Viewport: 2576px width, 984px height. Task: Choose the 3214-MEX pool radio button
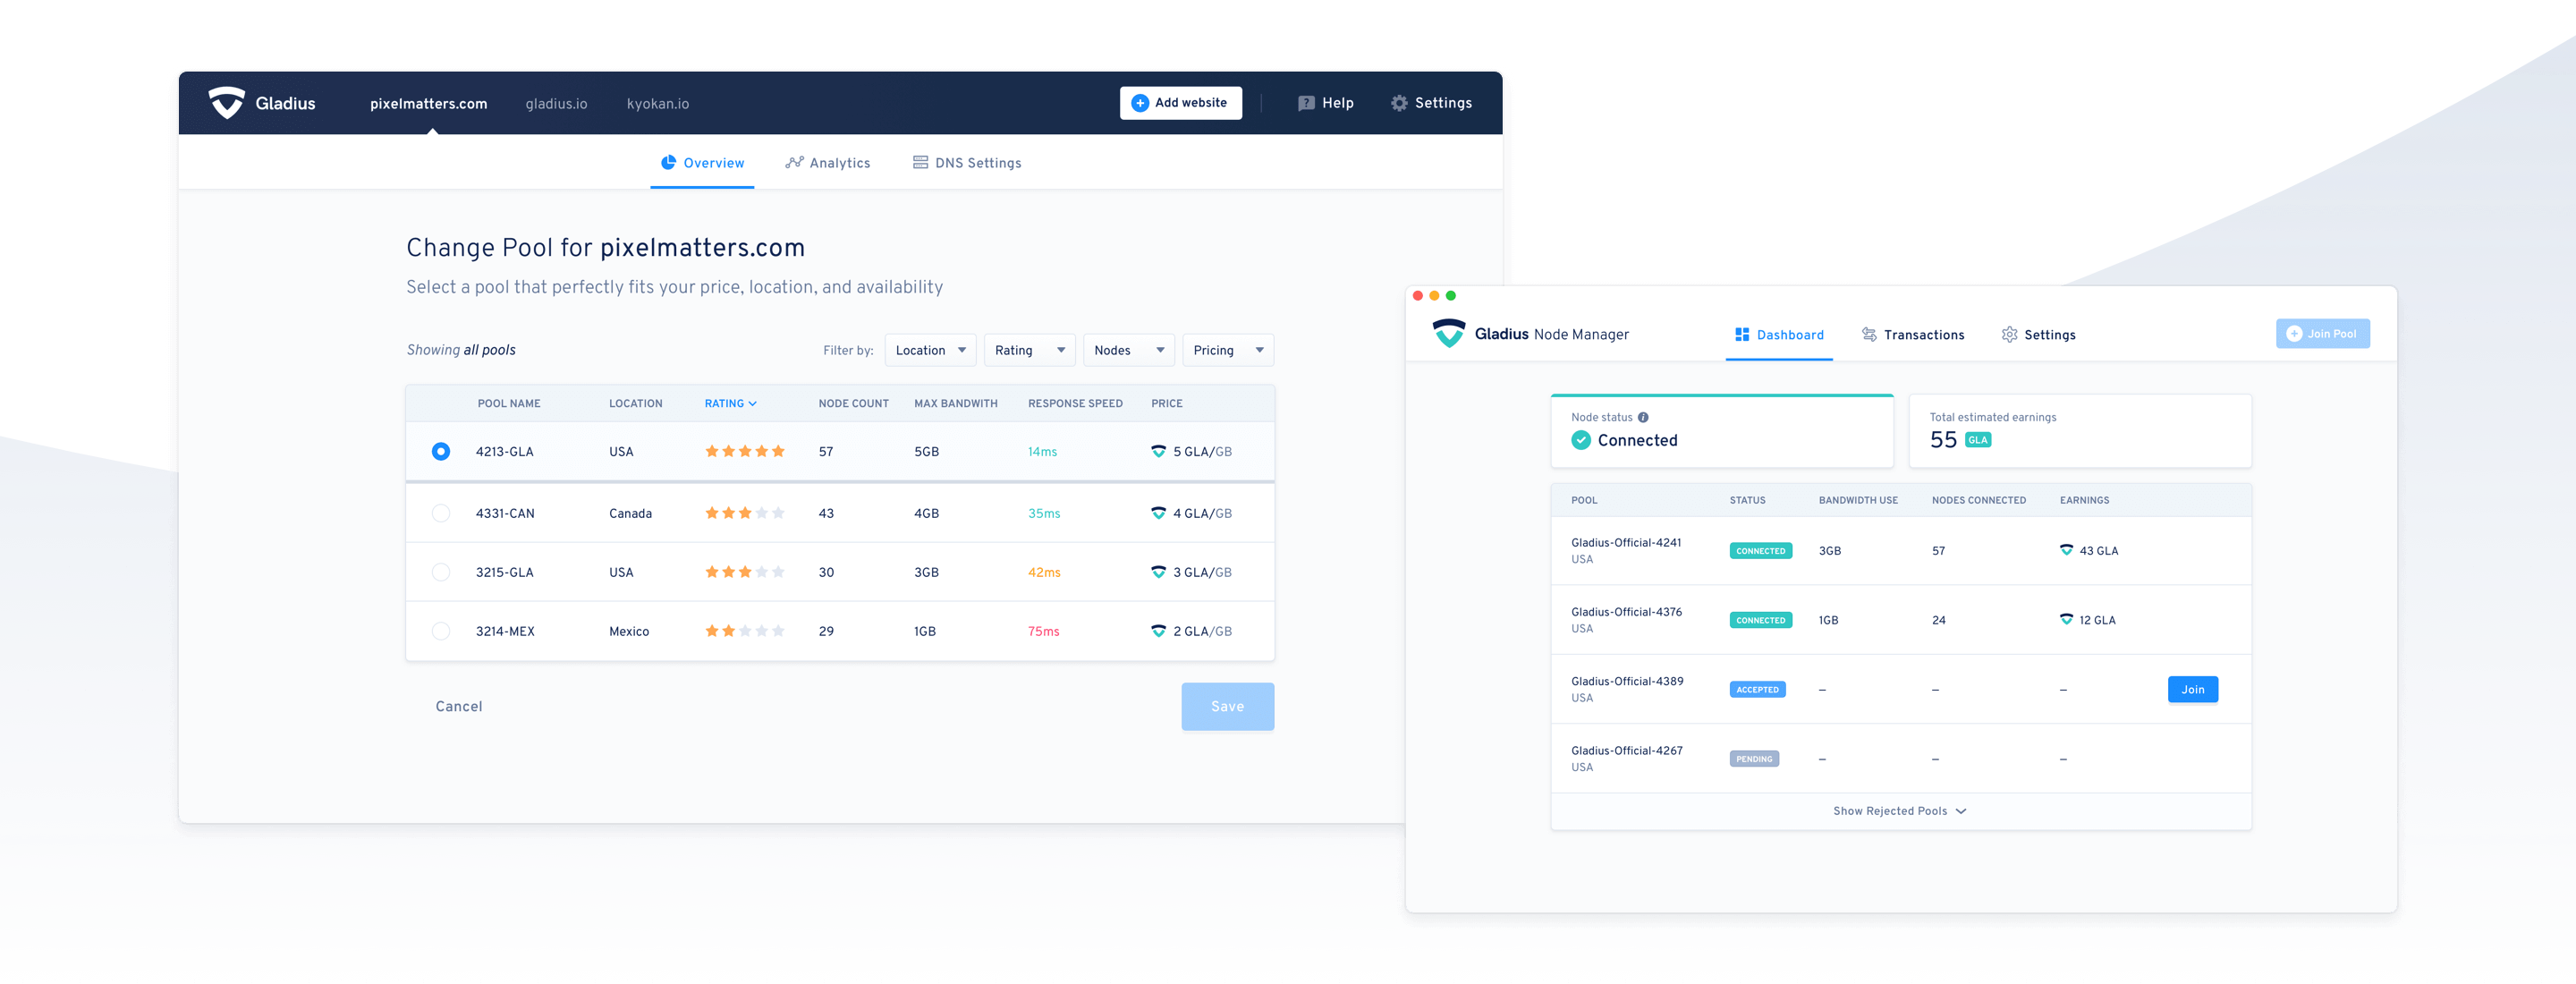pos(441,631)
